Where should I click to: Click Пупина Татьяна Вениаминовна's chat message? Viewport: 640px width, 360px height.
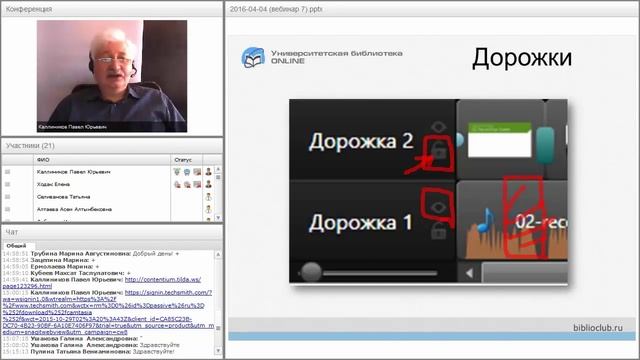tap(89, 351)
